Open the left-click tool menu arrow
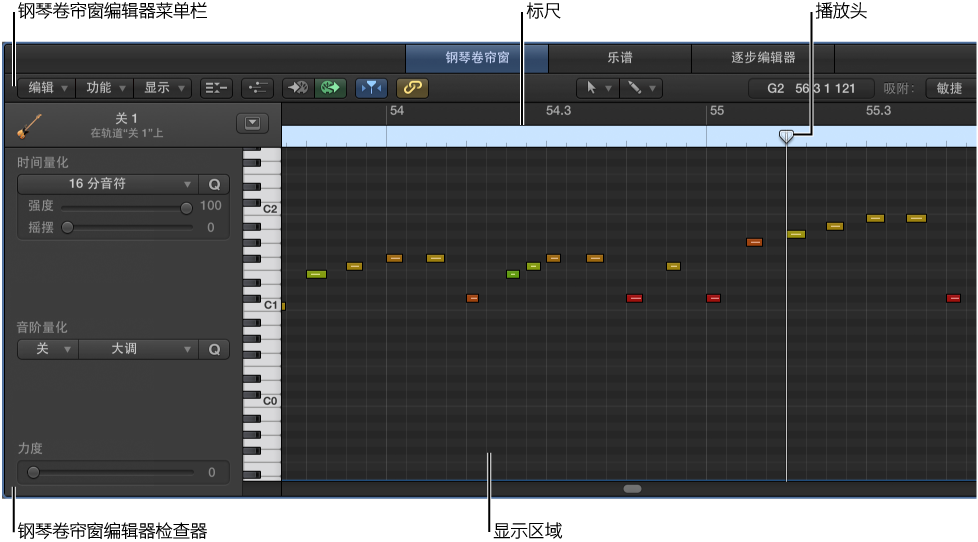 (608, 89)
